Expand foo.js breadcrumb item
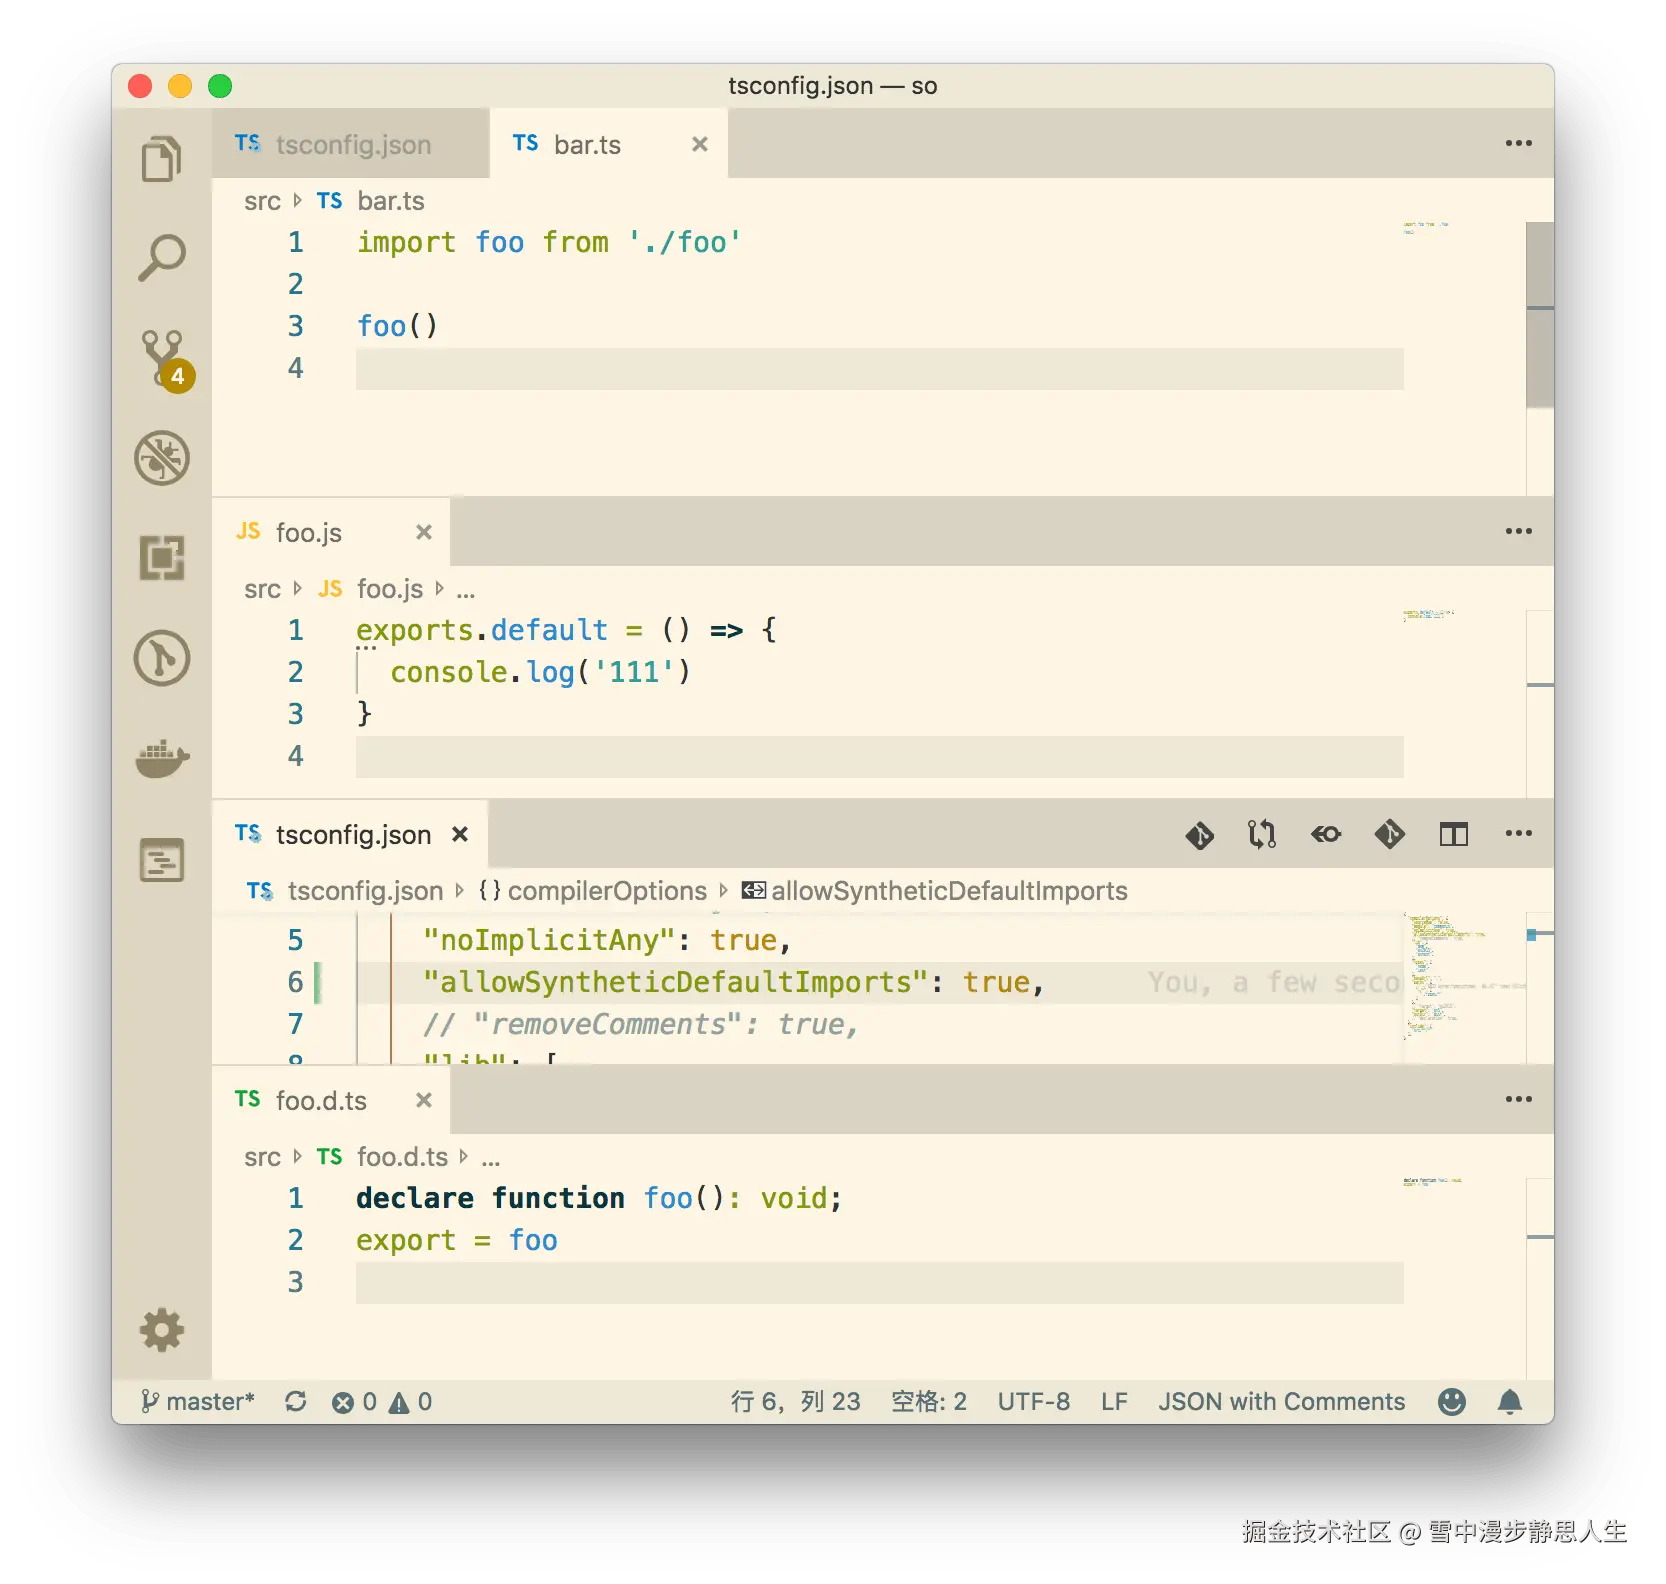This screenshot has height=1584, width=1666. tap(371, 589)
